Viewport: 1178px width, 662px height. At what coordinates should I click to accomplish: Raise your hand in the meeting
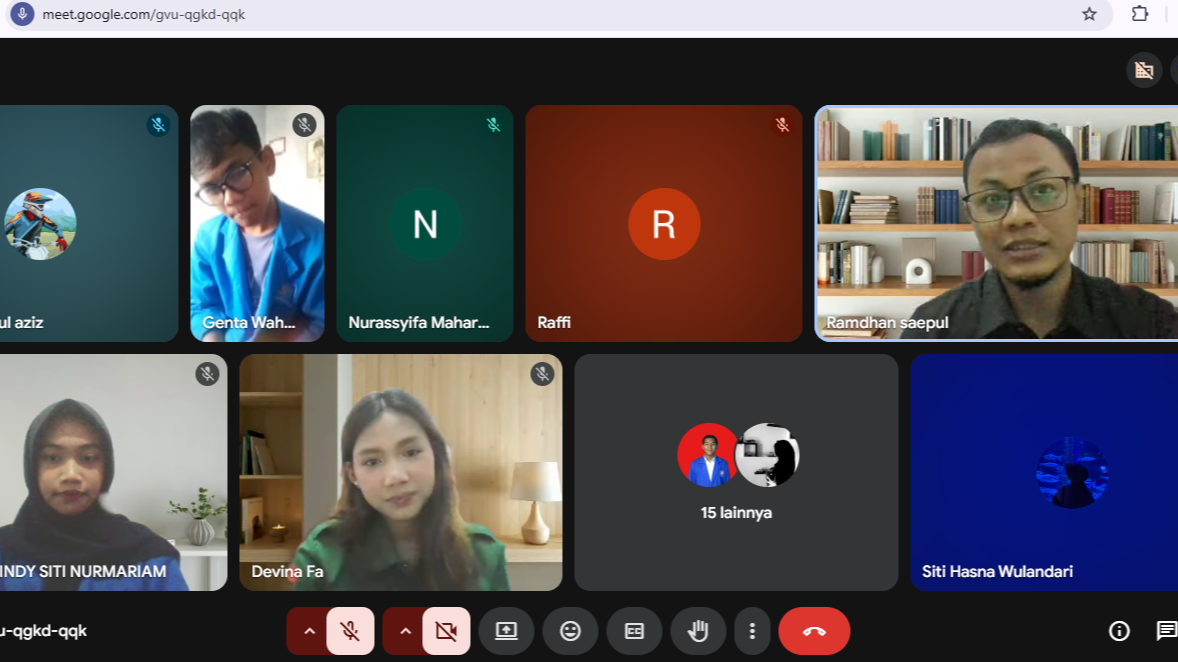(x=698, y=631)
